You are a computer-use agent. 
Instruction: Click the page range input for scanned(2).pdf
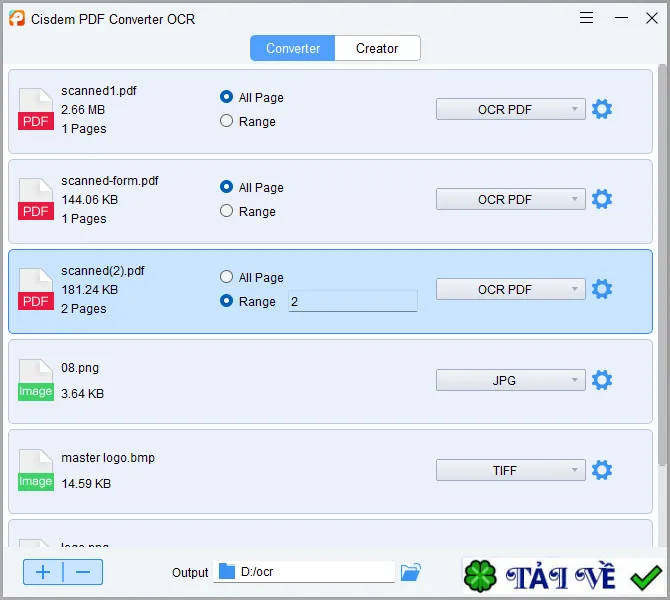click(x=353, y=301)
